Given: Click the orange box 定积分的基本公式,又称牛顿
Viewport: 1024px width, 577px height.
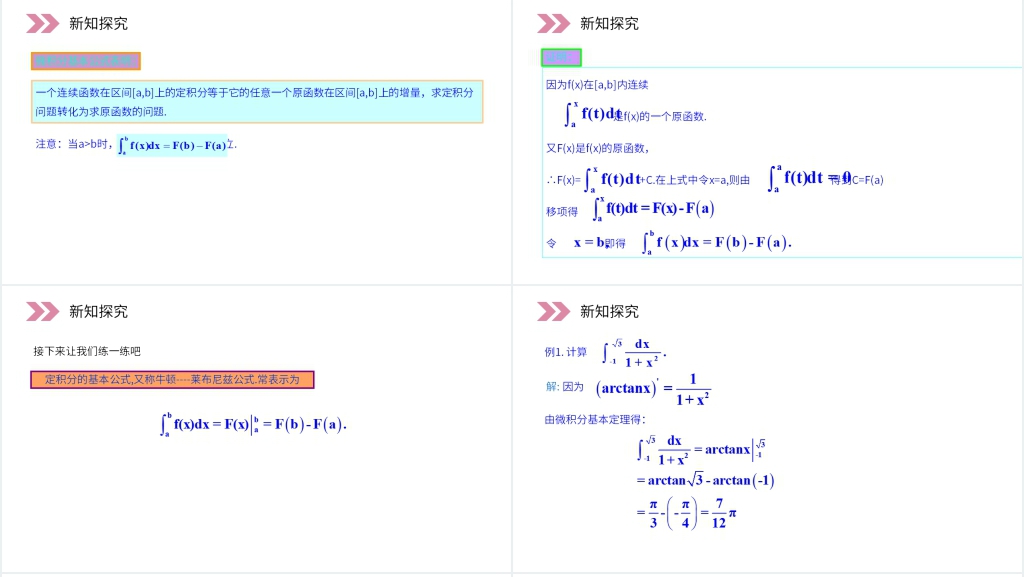Looking at the screenshot, I should point(172,380).
